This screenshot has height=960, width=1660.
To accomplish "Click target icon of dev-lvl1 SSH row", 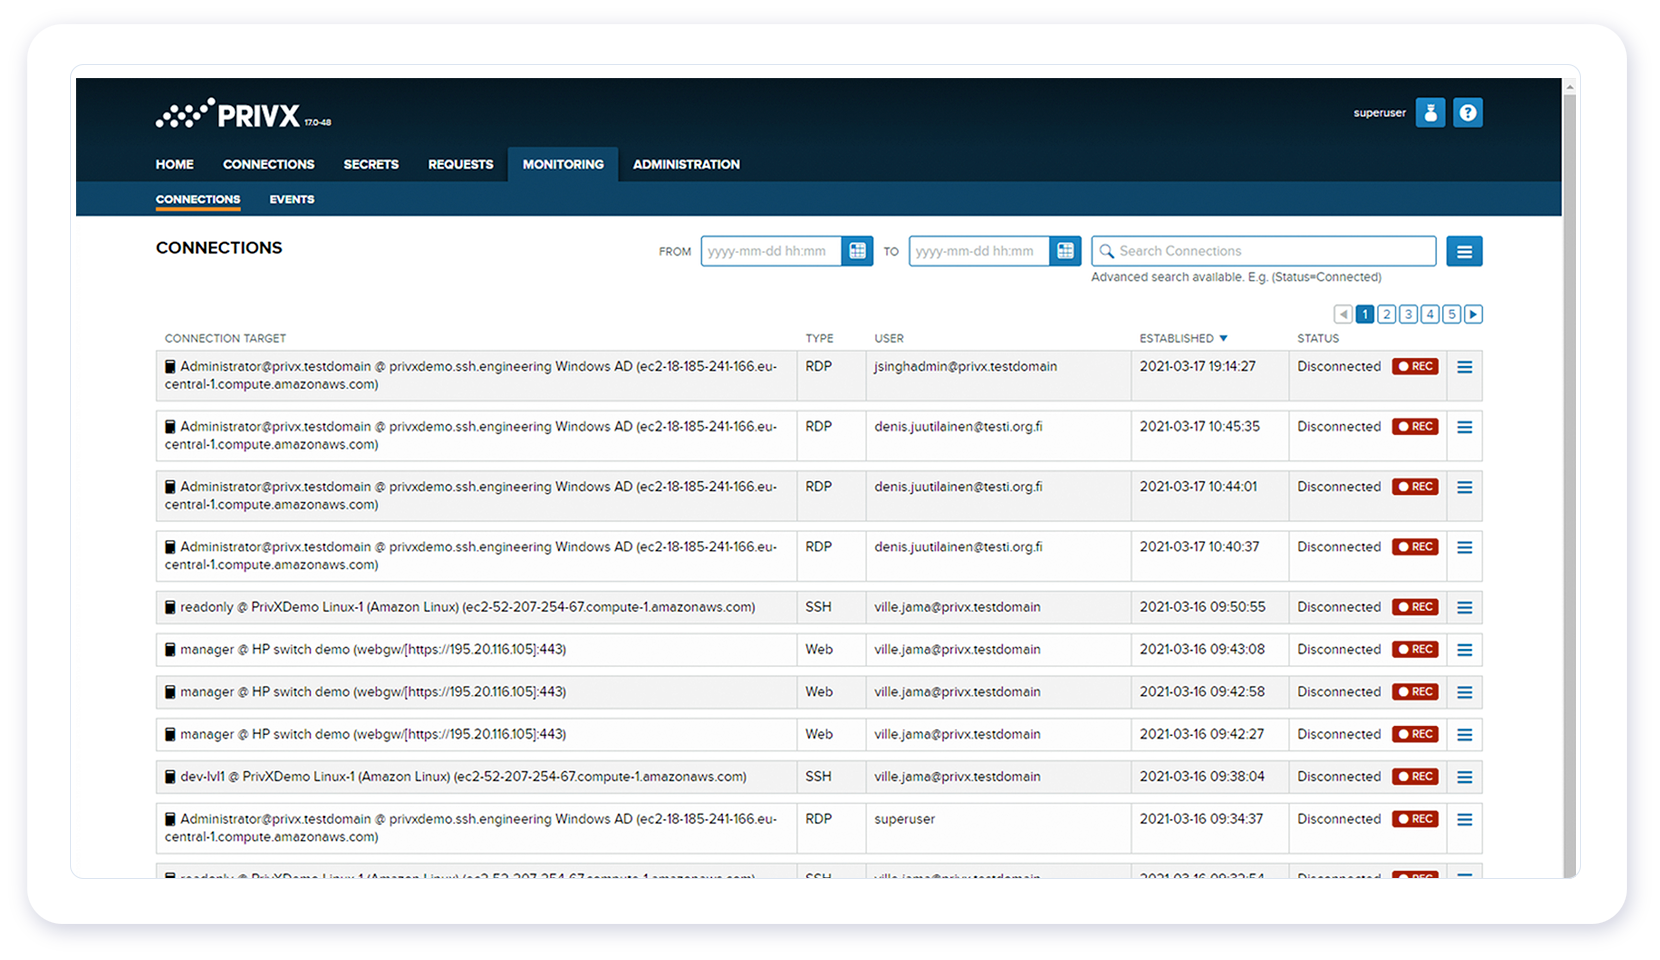I will (x=170, y=777).
